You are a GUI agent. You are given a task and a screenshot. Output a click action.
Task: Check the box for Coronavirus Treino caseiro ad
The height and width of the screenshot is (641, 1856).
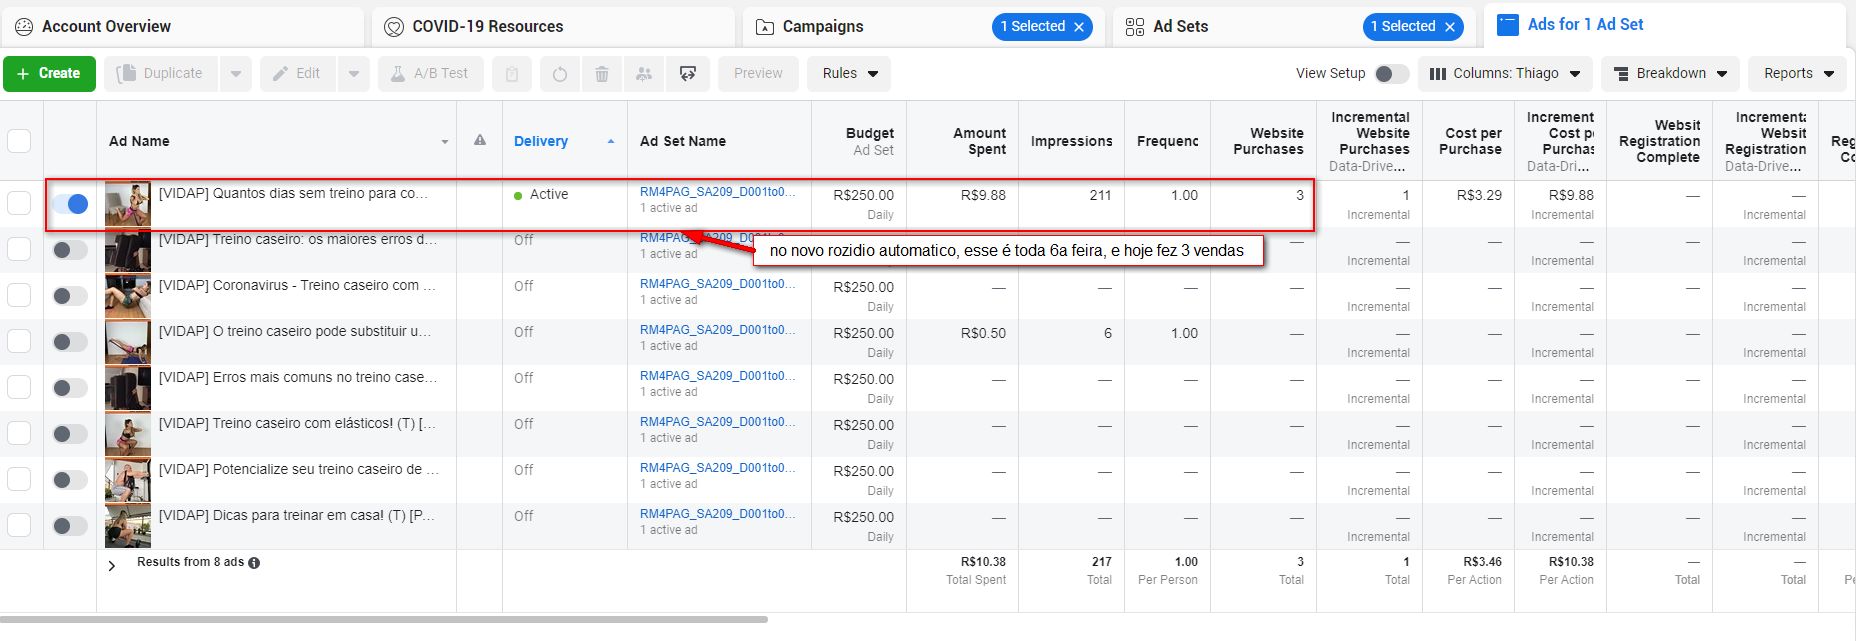(19, 295)
